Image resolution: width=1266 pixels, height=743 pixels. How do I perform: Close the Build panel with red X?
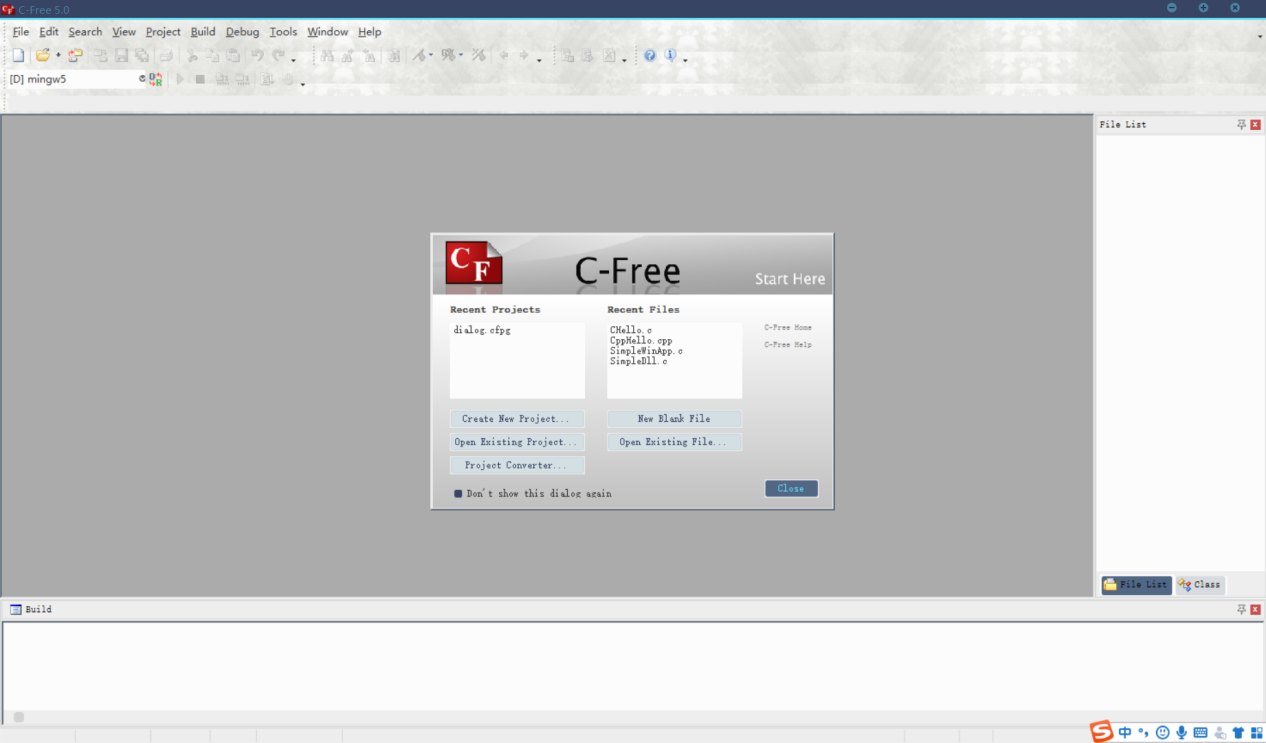coord(1255,609)
